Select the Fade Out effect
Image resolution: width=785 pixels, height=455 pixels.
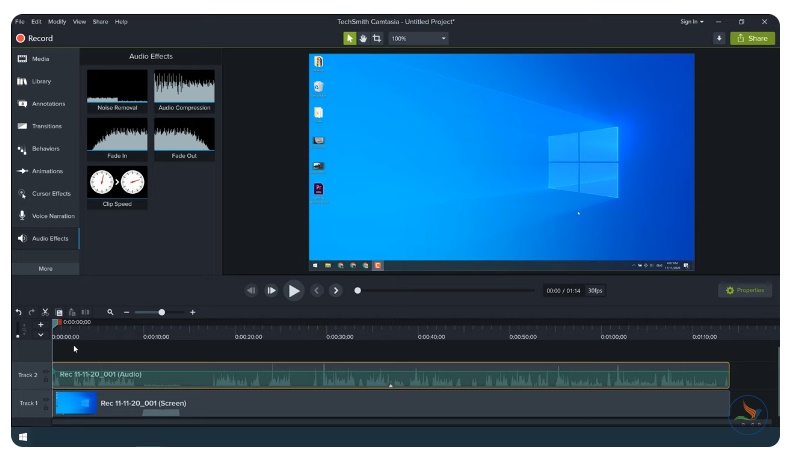(x=184, y=139)
